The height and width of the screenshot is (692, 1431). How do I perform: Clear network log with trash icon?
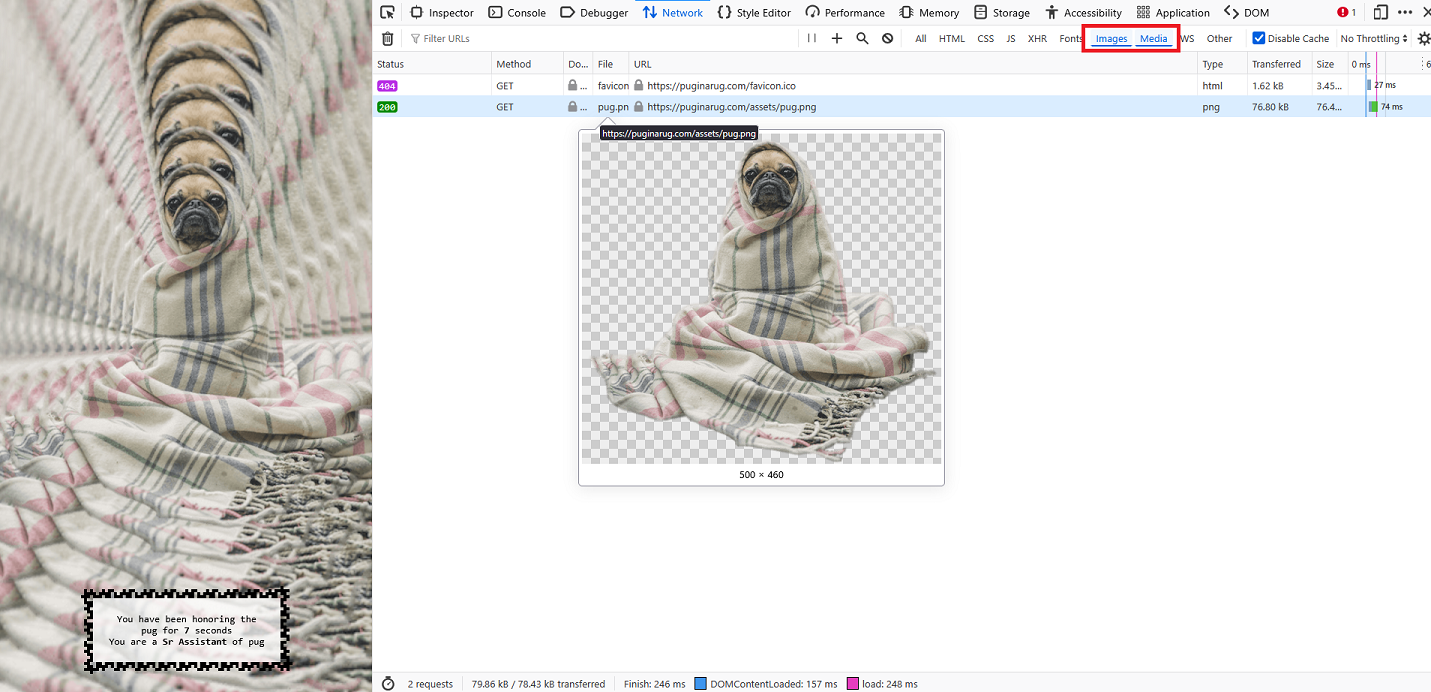pos(388,39)
